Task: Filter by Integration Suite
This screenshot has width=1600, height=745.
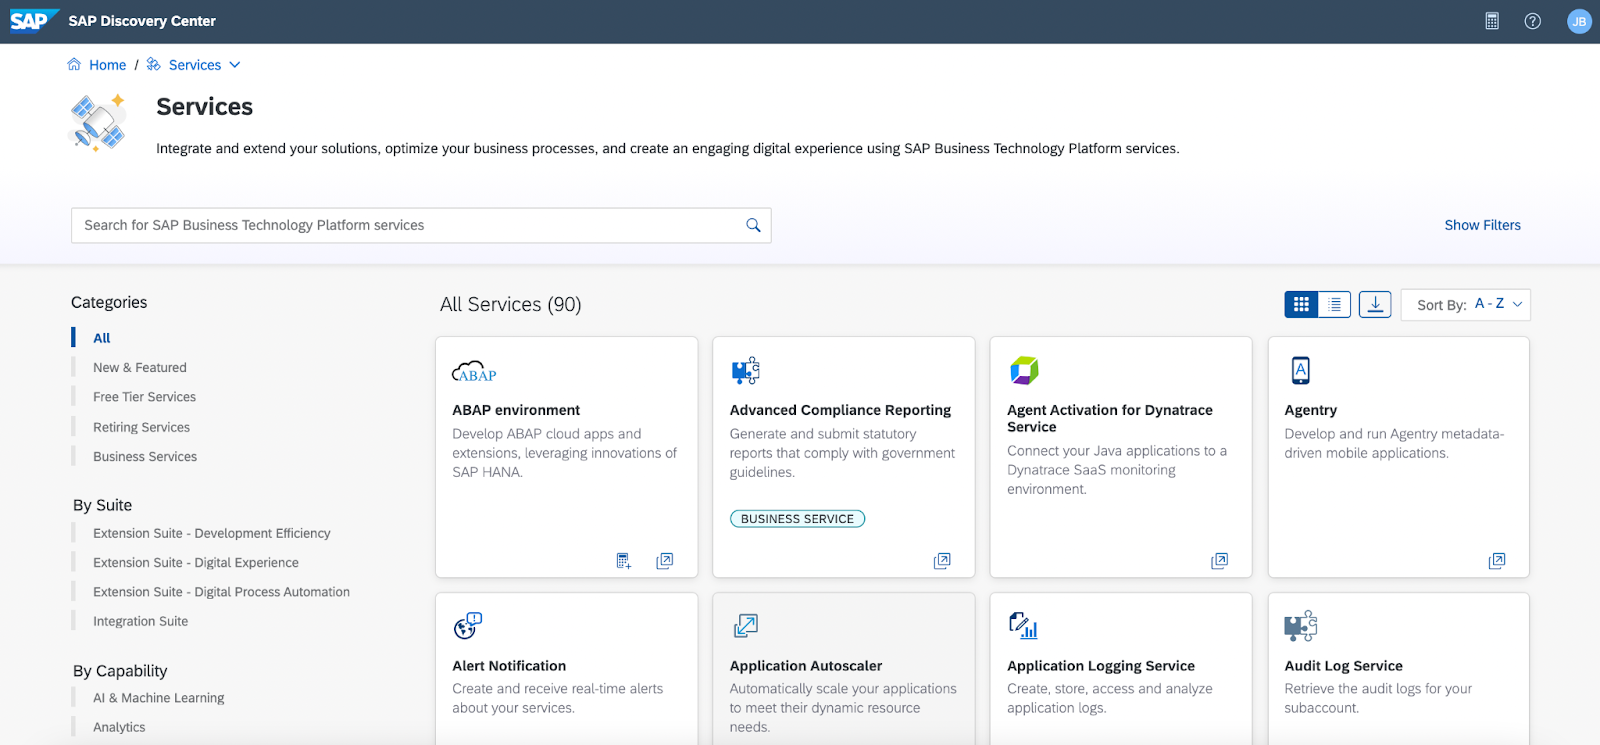Action: click(x=141, y=621)
